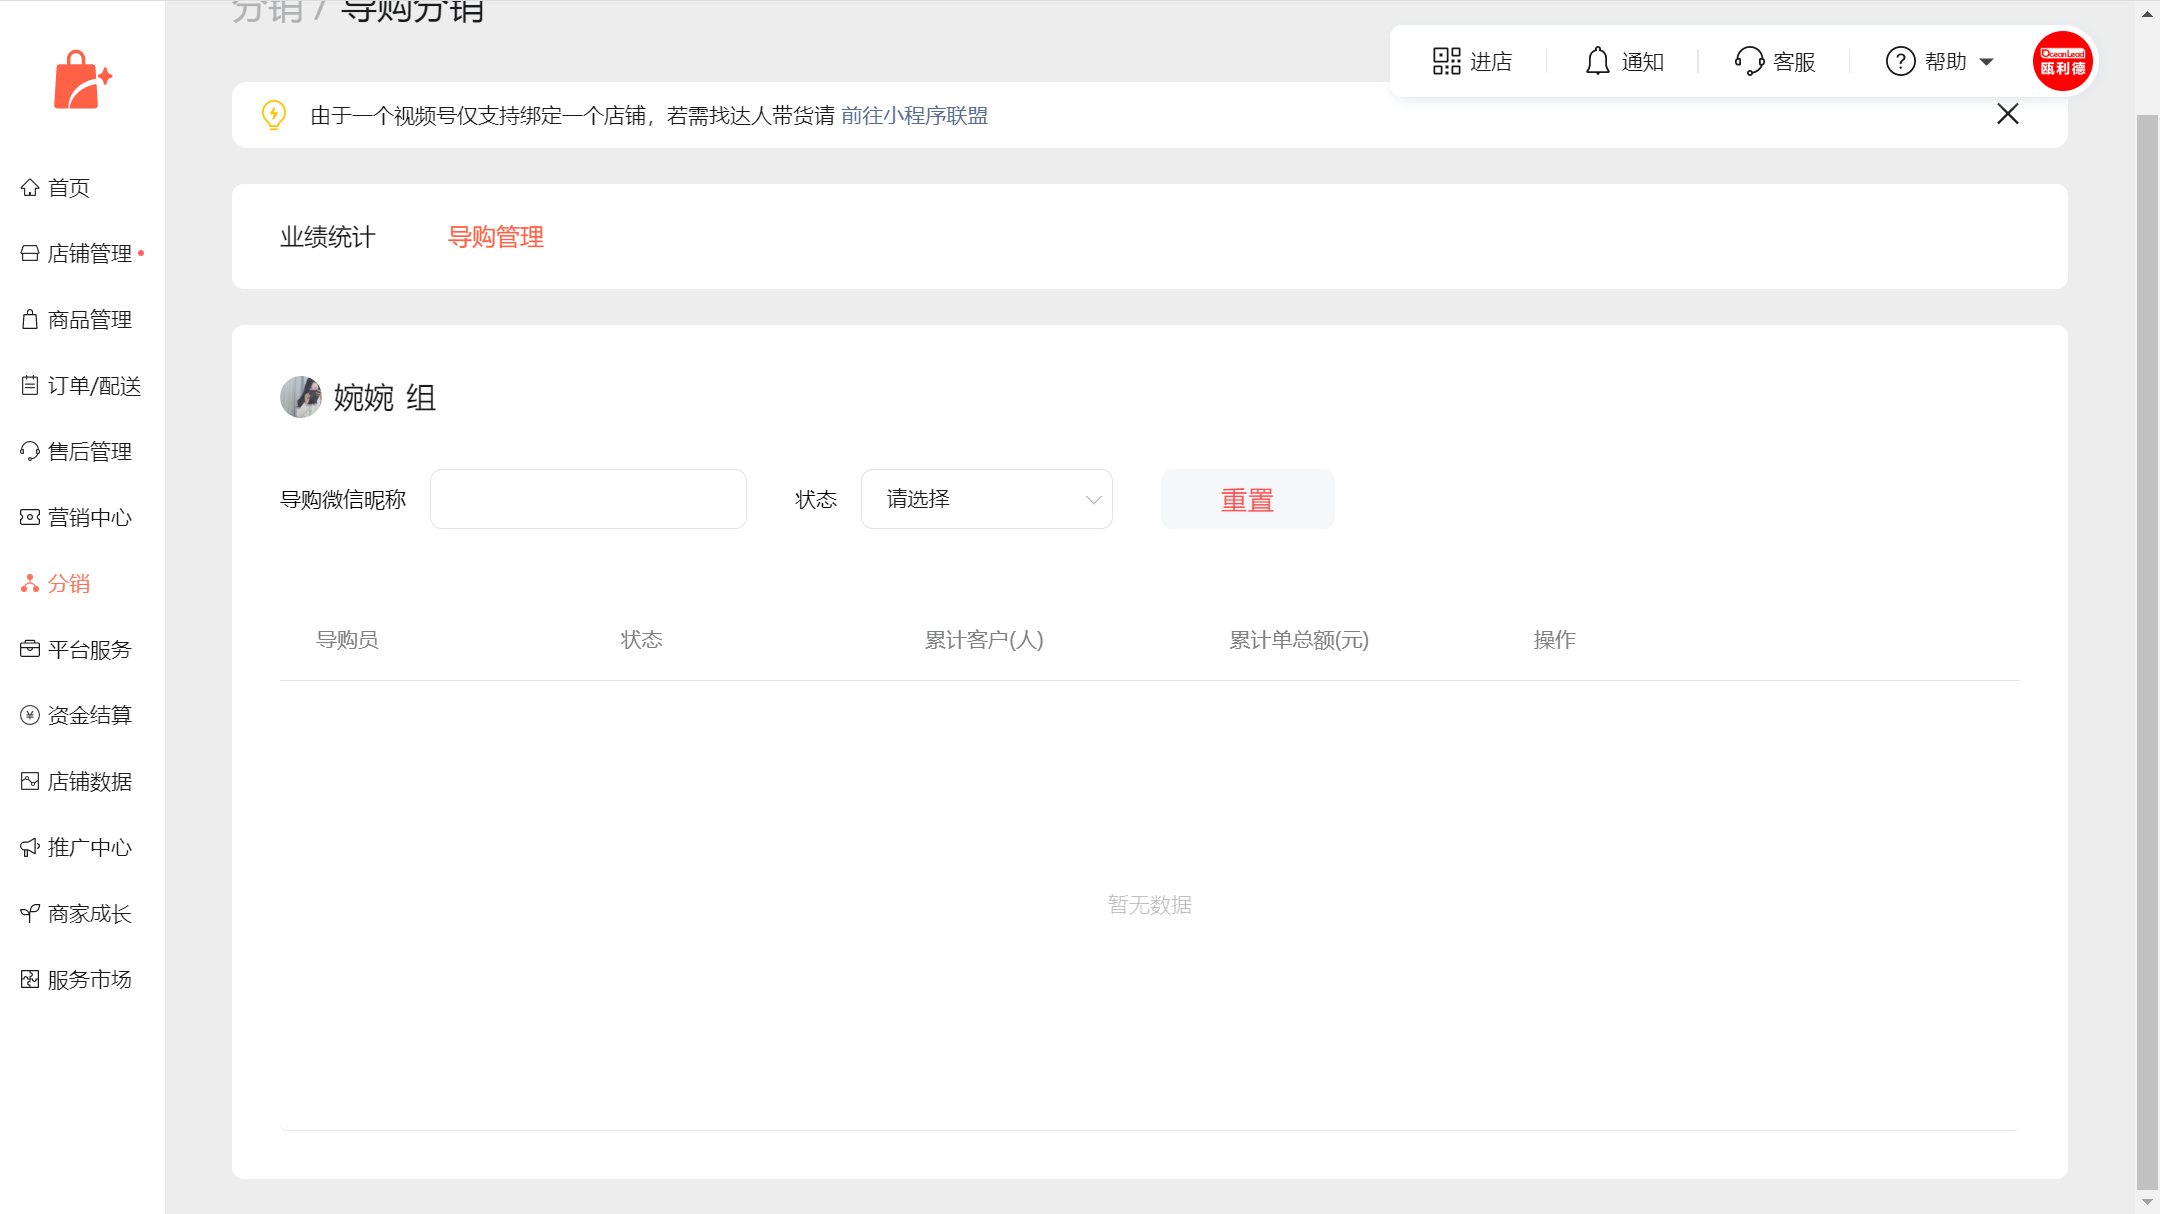Open the 状态 请选择 dropdown
The width and height of the screenshot is (2160, 1214).
[986, 499]
